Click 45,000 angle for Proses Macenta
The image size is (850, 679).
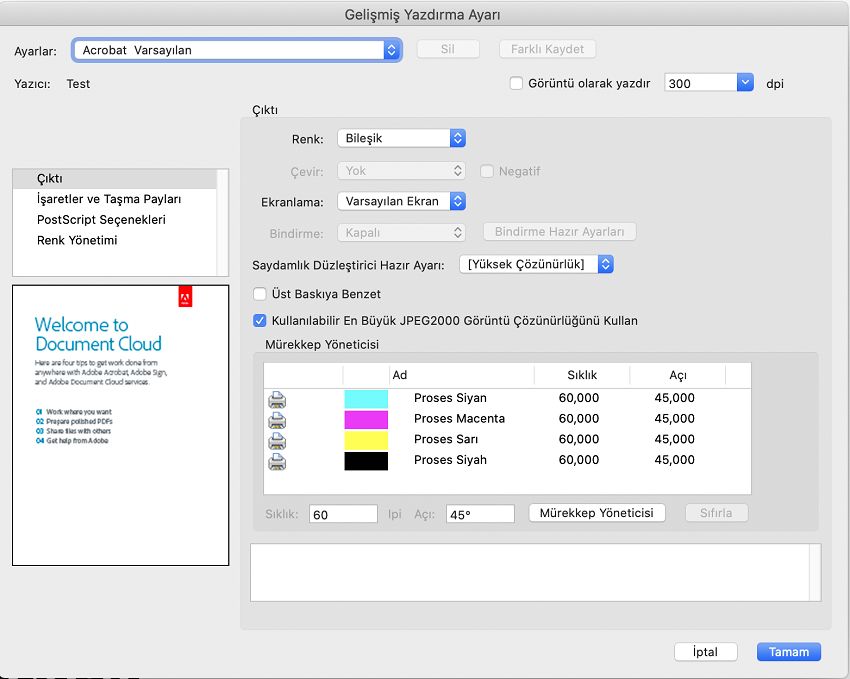(x=674, y=418)
